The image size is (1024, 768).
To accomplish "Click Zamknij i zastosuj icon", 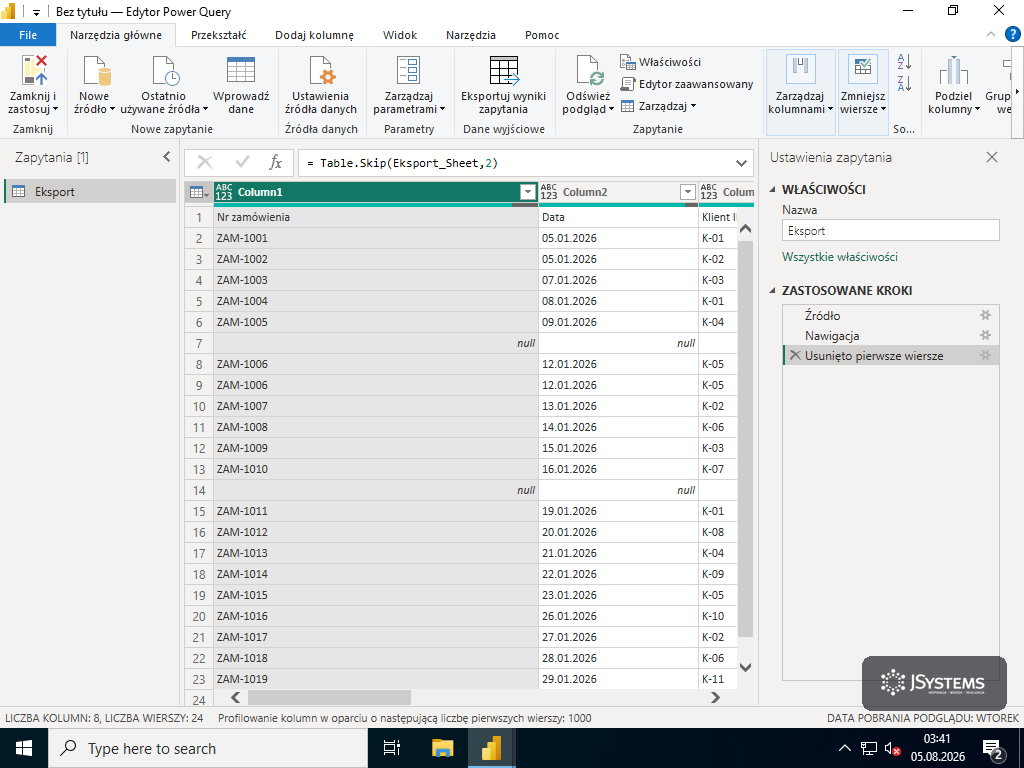I will [x=34, y=71].
